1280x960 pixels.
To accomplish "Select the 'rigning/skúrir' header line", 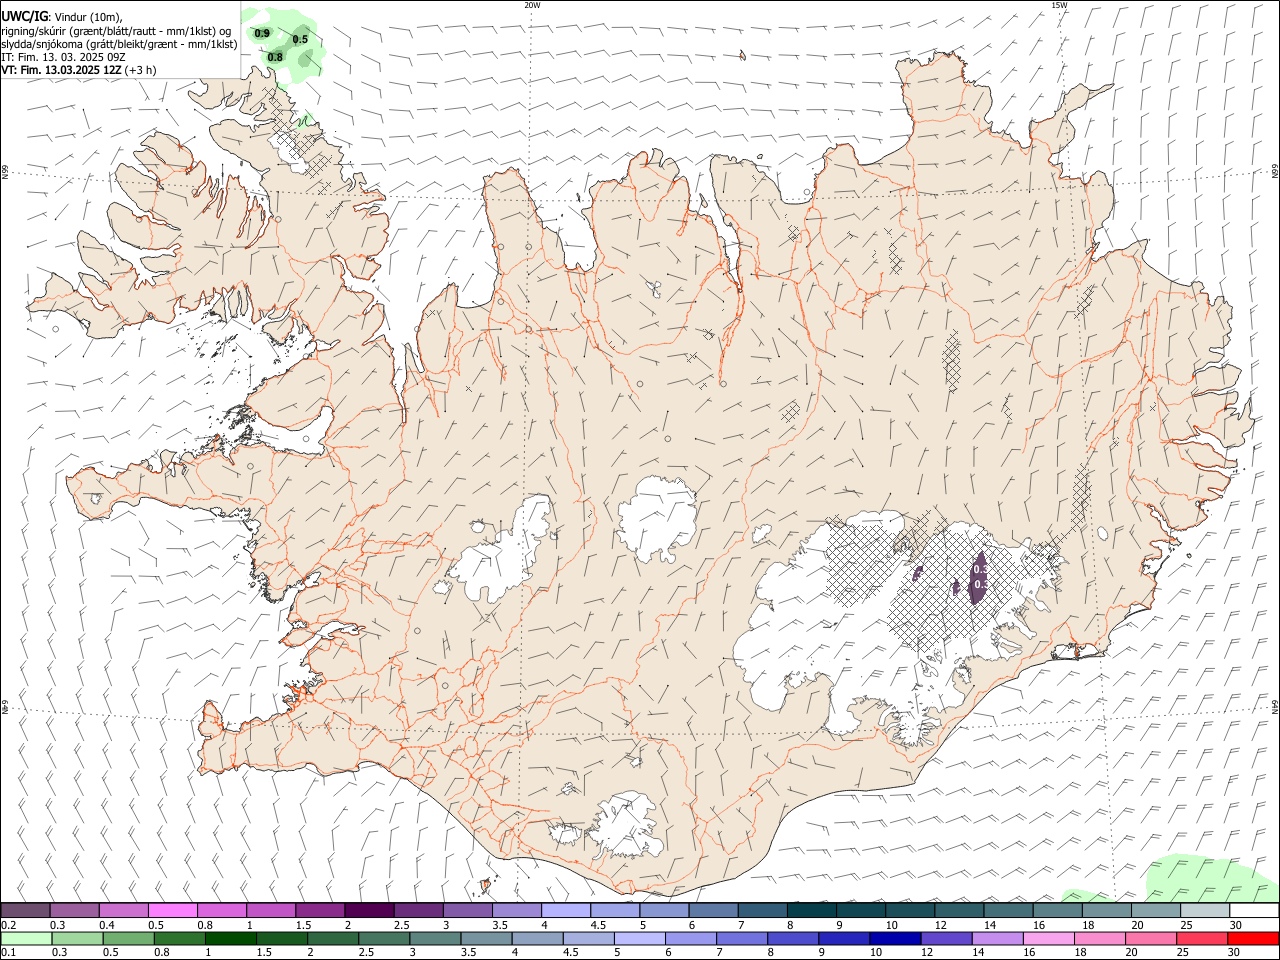I will pos(116,30).
